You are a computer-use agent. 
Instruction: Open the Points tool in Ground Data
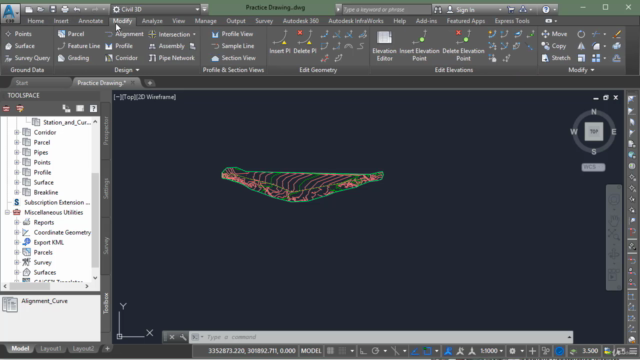[18, 34]
